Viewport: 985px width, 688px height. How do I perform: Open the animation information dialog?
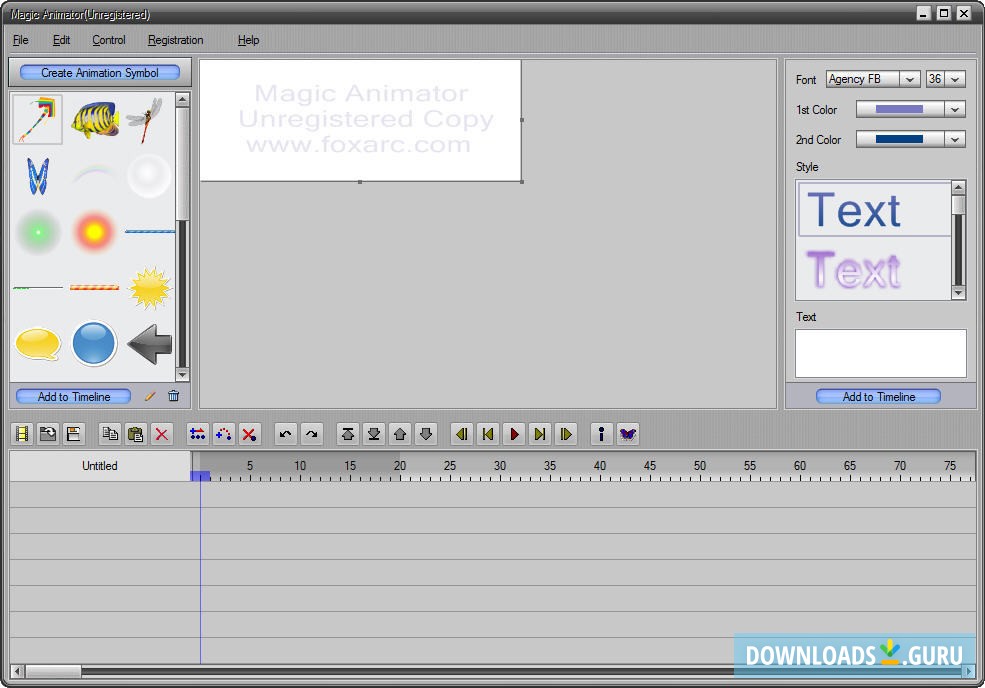[x=600, y=434]
